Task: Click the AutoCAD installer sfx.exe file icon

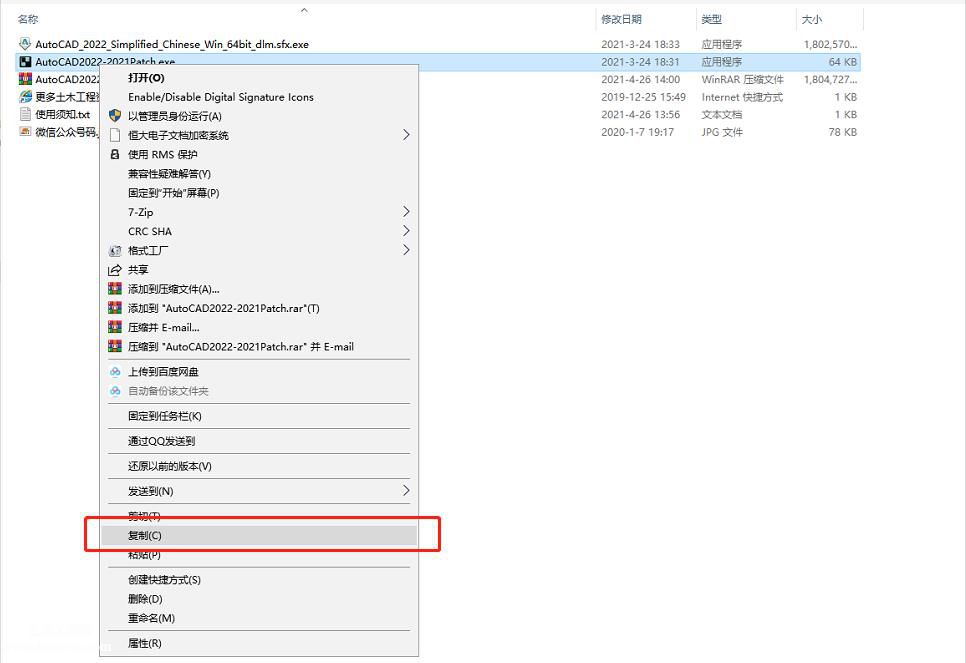Action: pos(25,44)
